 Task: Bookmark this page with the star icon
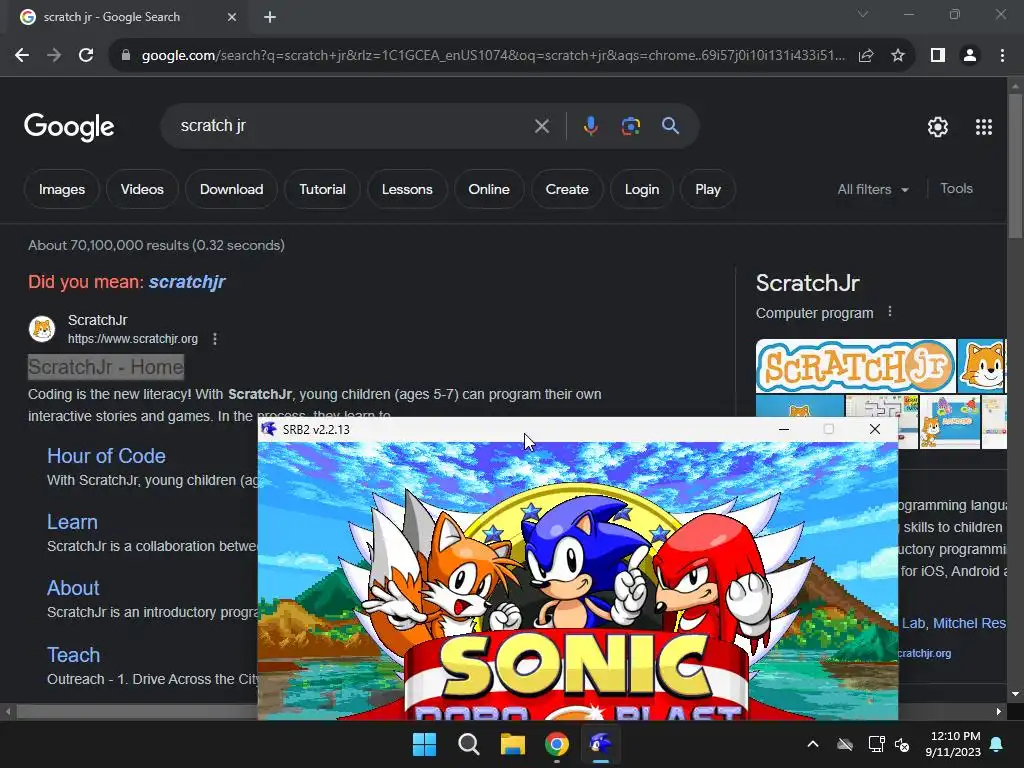898,56
